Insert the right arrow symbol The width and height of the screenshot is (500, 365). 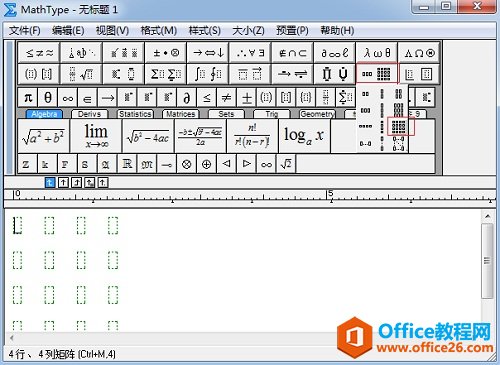tap(108, 97)
